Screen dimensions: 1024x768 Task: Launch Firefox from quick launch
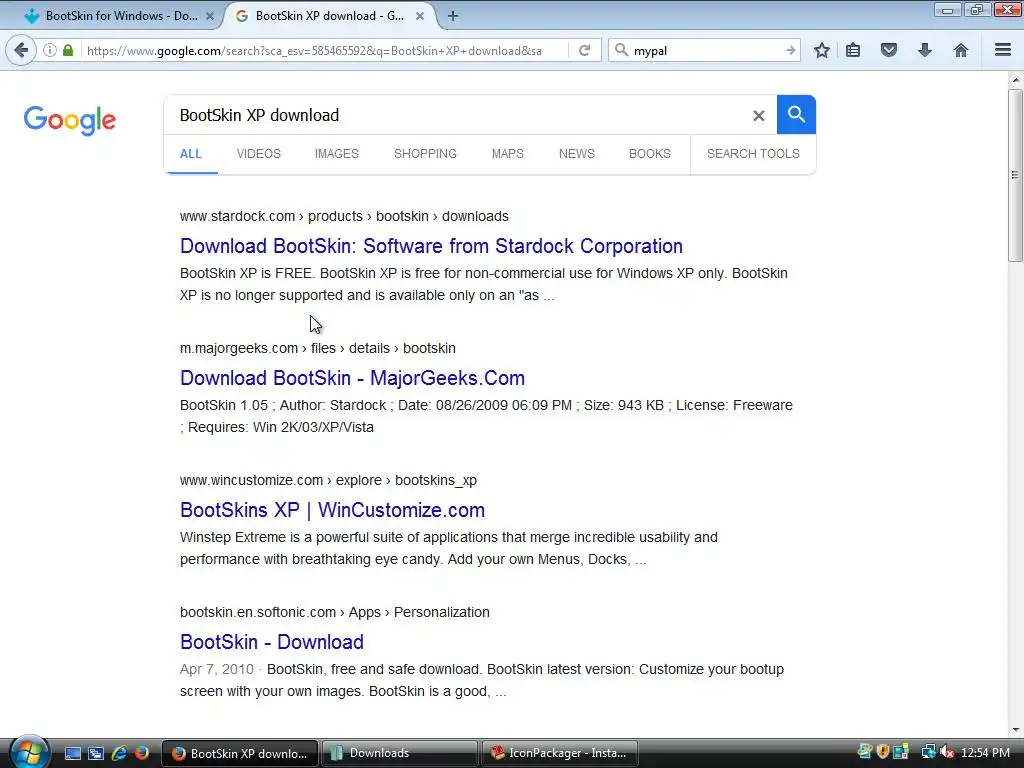point(142,753)
